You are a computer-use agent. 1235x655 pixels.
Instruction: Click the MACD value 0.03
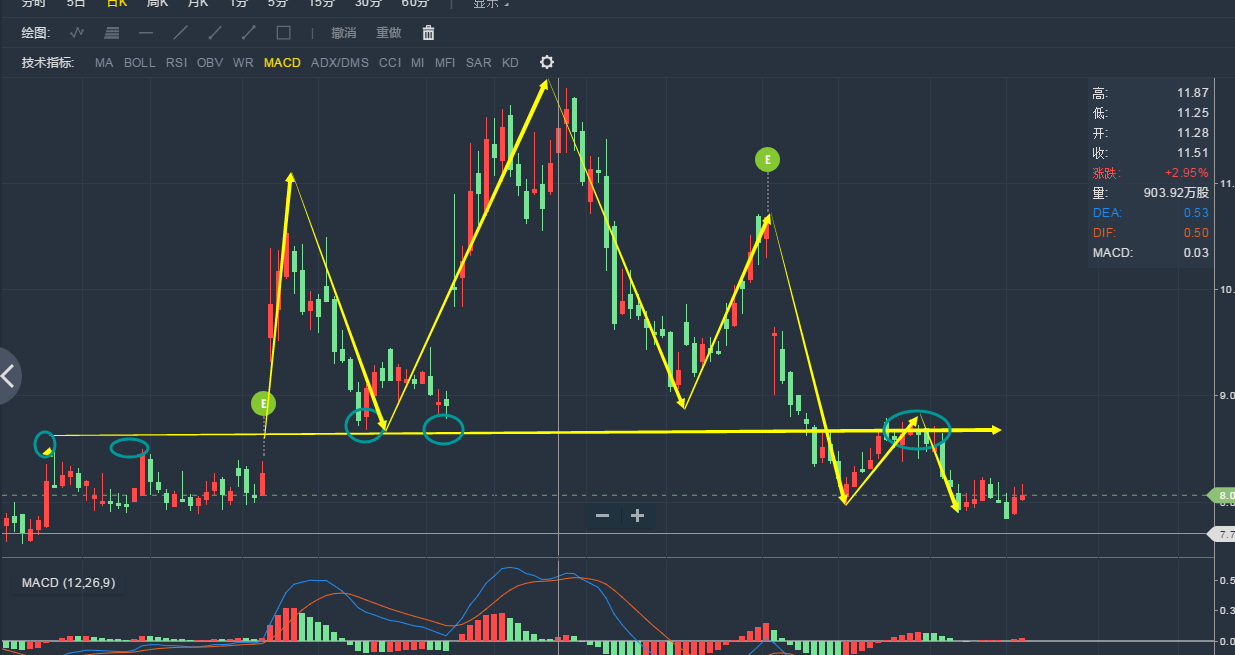click(x=1196, y=253)
